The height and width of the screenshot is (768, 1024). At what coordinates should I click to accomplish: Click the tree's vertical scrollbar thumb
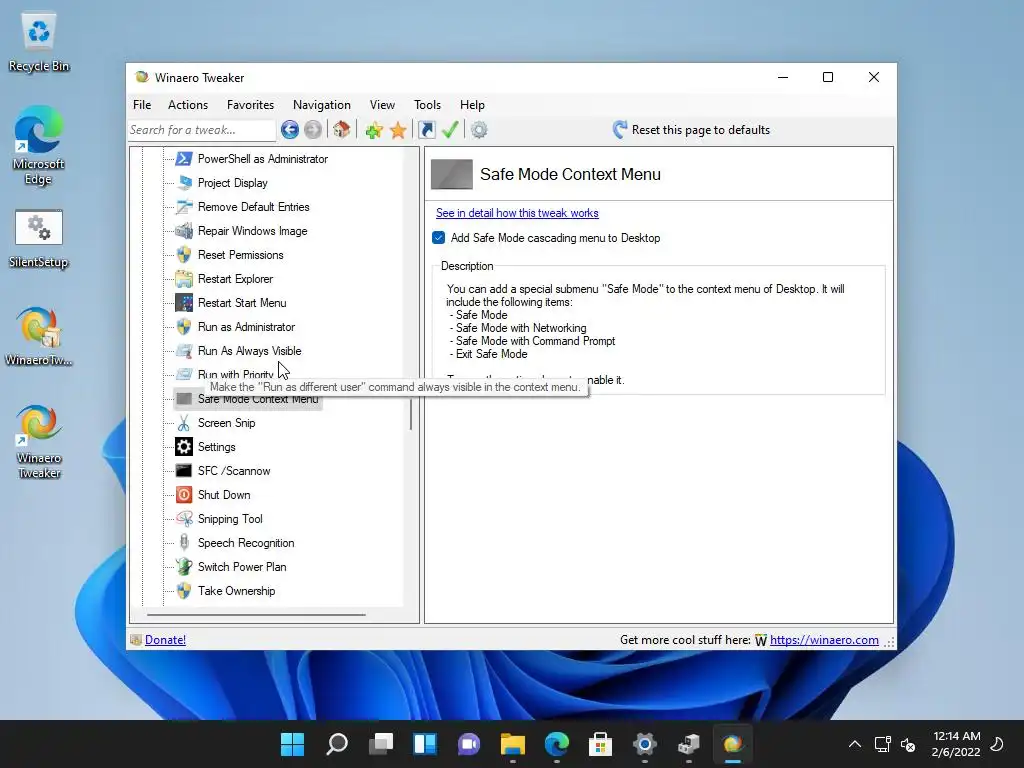click(411, 415)
